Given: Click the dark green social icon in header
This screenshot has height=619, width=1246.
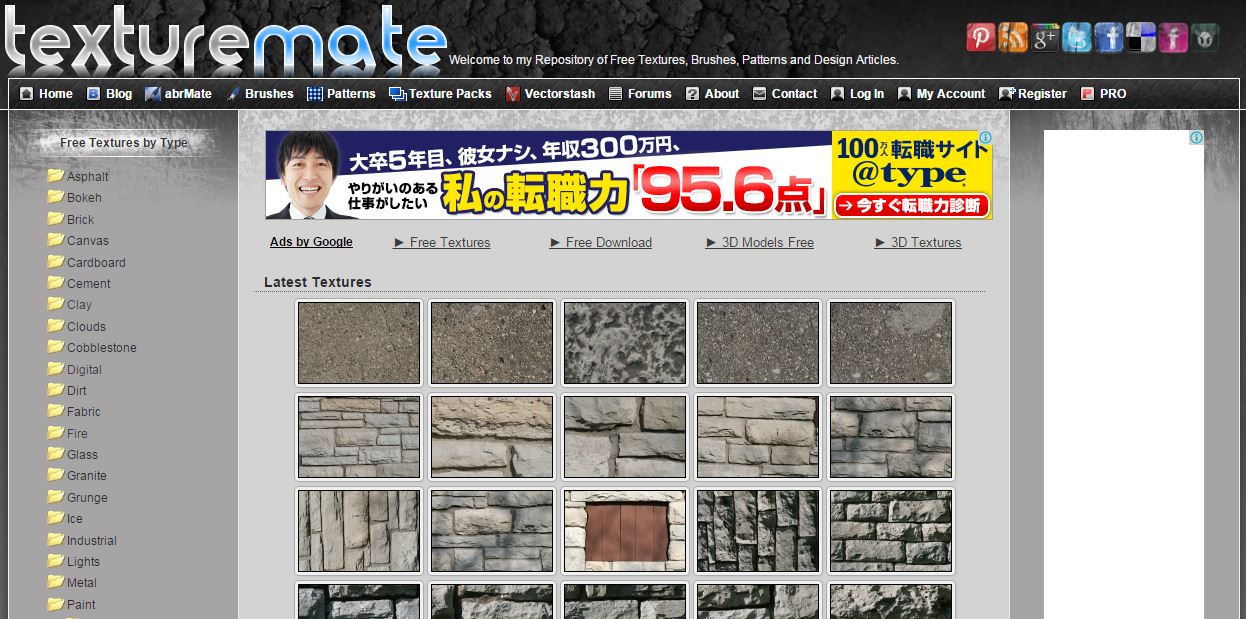Looking at the screenshot, I should pos(1205,37).
